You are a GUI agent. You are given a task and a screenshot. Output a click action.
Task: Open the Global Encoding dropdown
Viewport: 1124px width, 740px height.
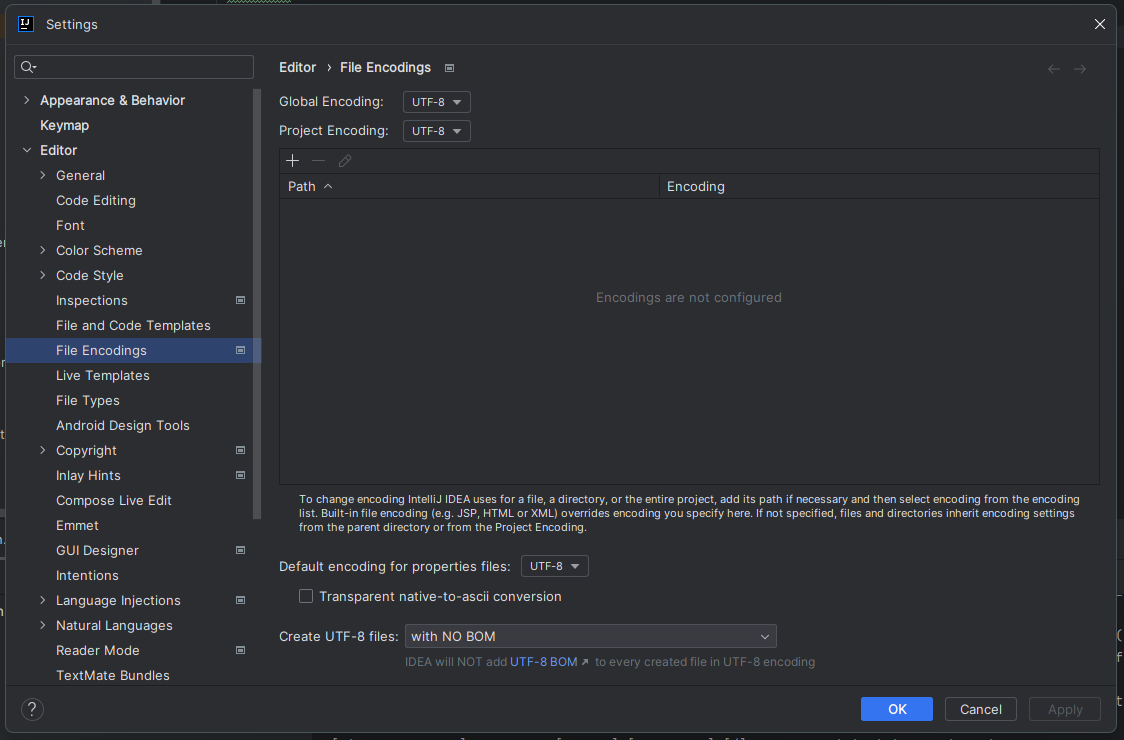[x=437, y=102]
